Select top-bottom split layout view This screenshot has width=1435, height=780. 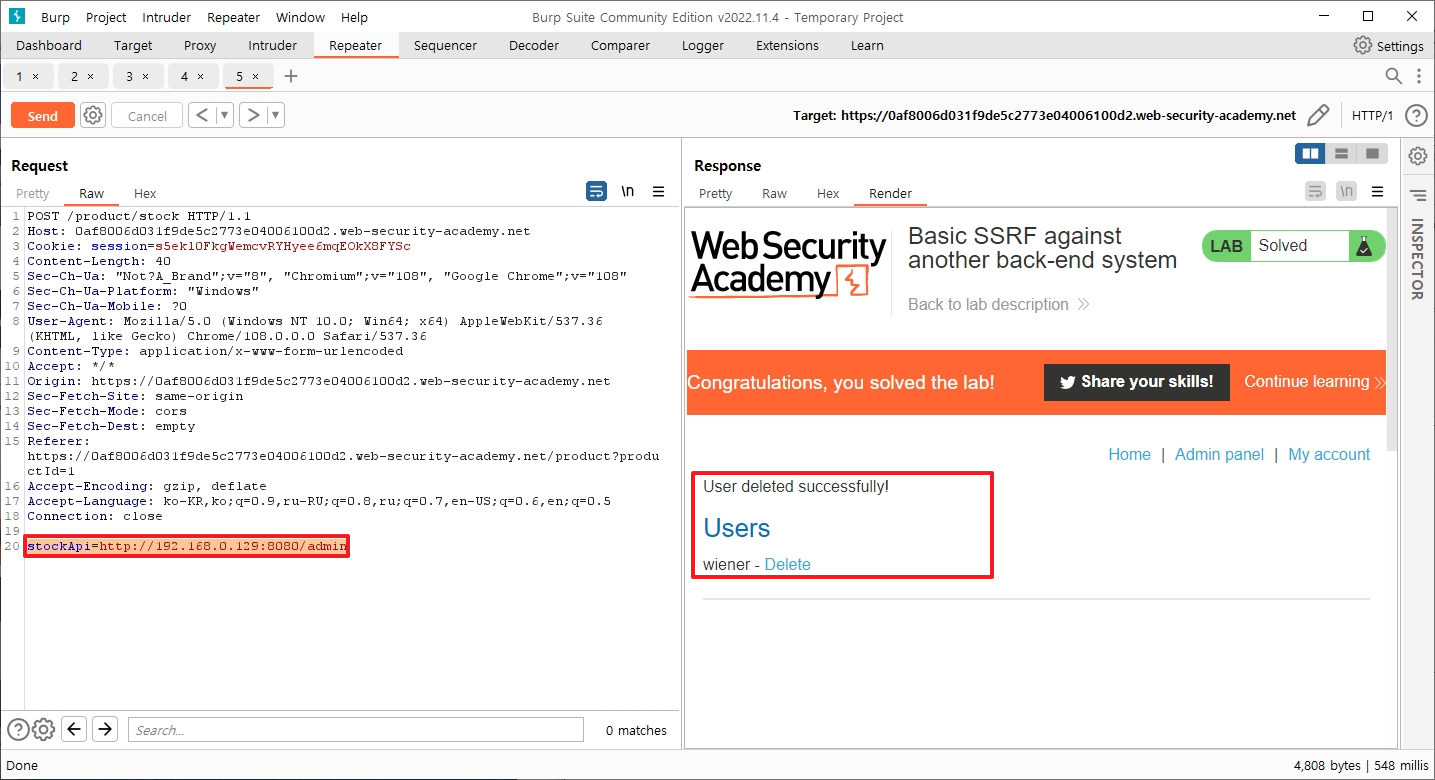[x=1341, y=153]
